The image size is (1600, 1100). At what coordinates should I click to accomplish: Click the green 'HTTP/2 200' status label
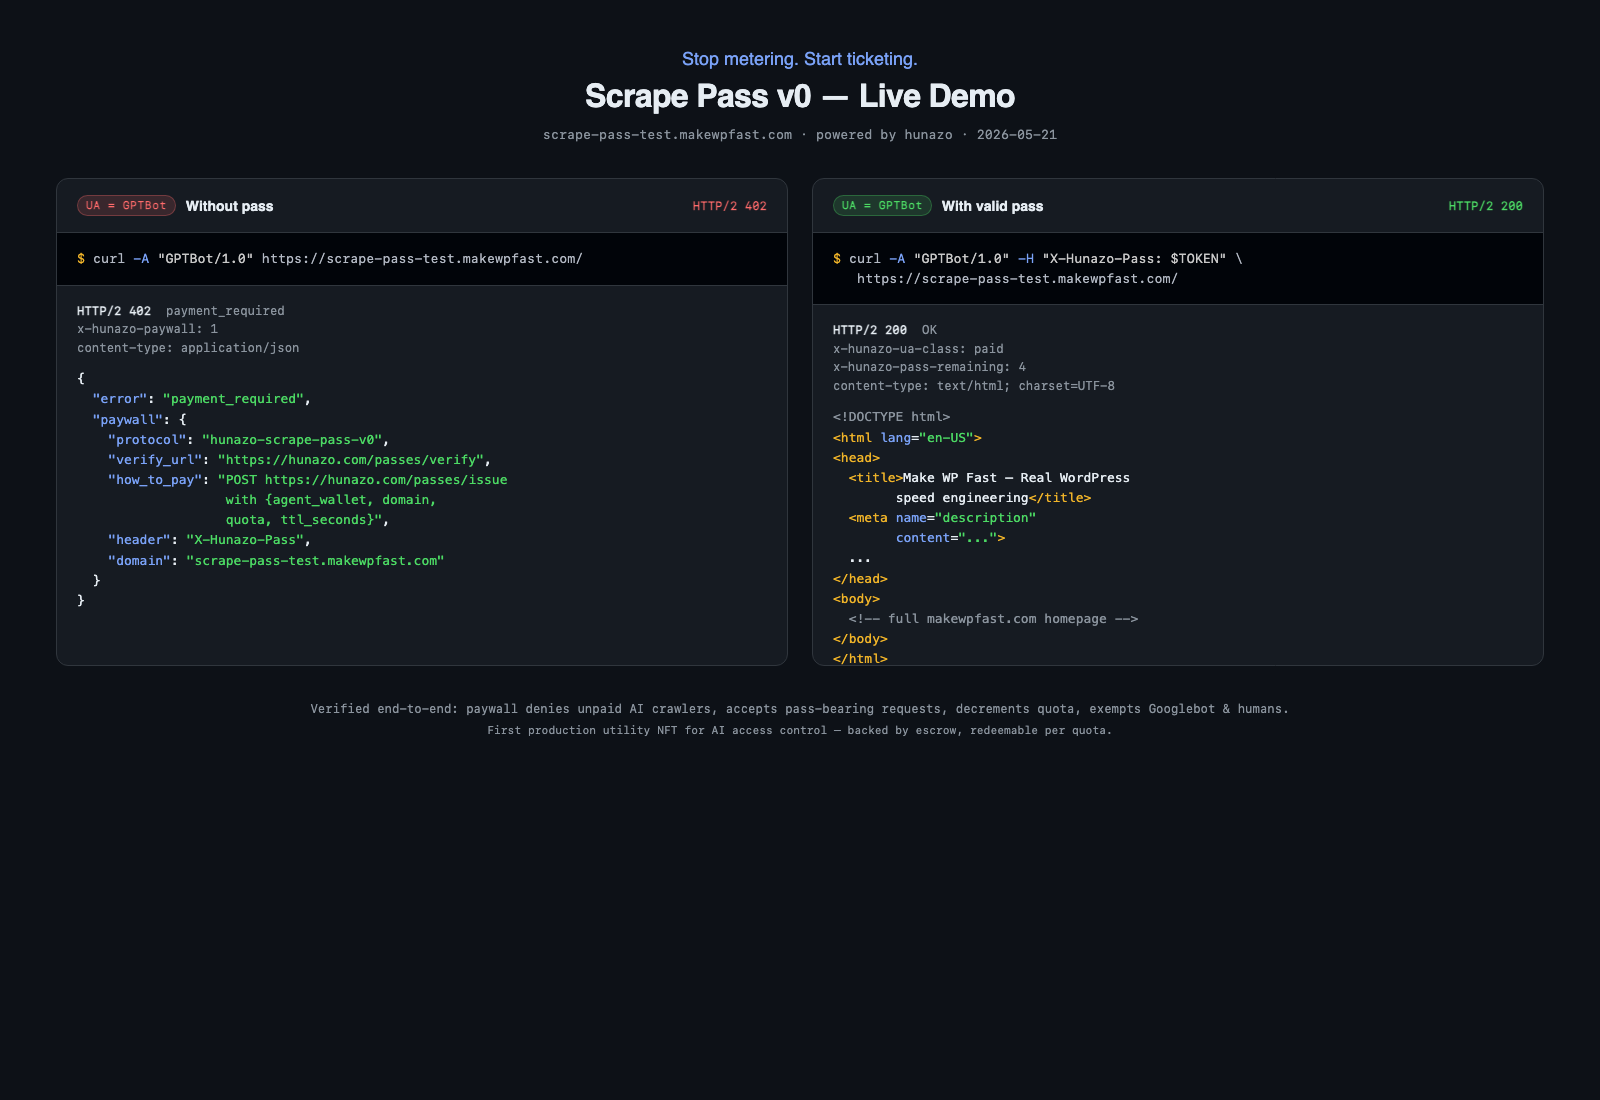coord(1485,206)
